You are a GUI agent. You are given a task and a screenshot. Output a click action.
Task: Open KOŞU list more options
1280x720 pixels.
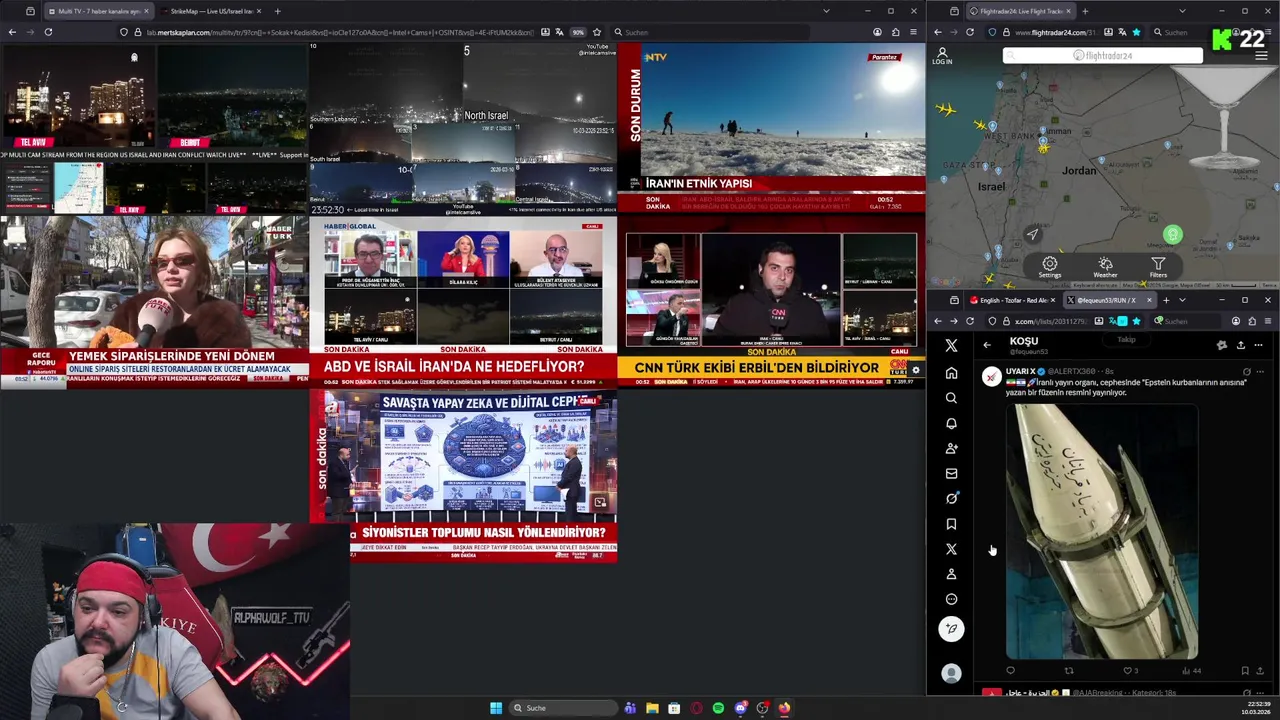[1258, 345]
